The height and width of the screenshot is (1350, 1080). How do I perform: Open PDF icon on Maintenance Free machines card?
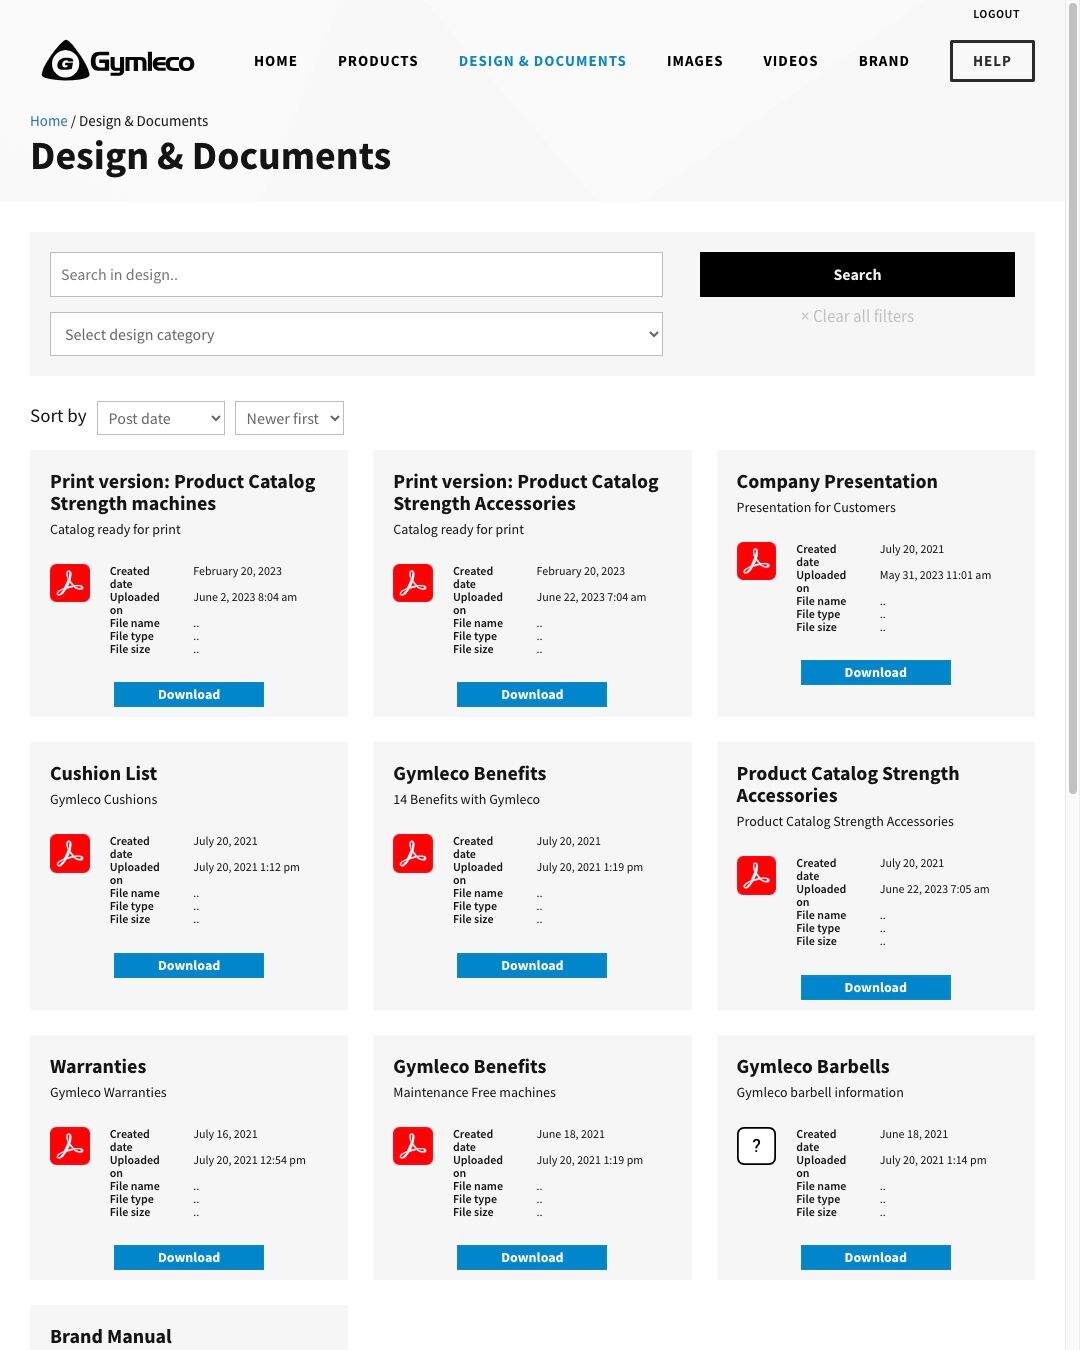pos(413,1146)
